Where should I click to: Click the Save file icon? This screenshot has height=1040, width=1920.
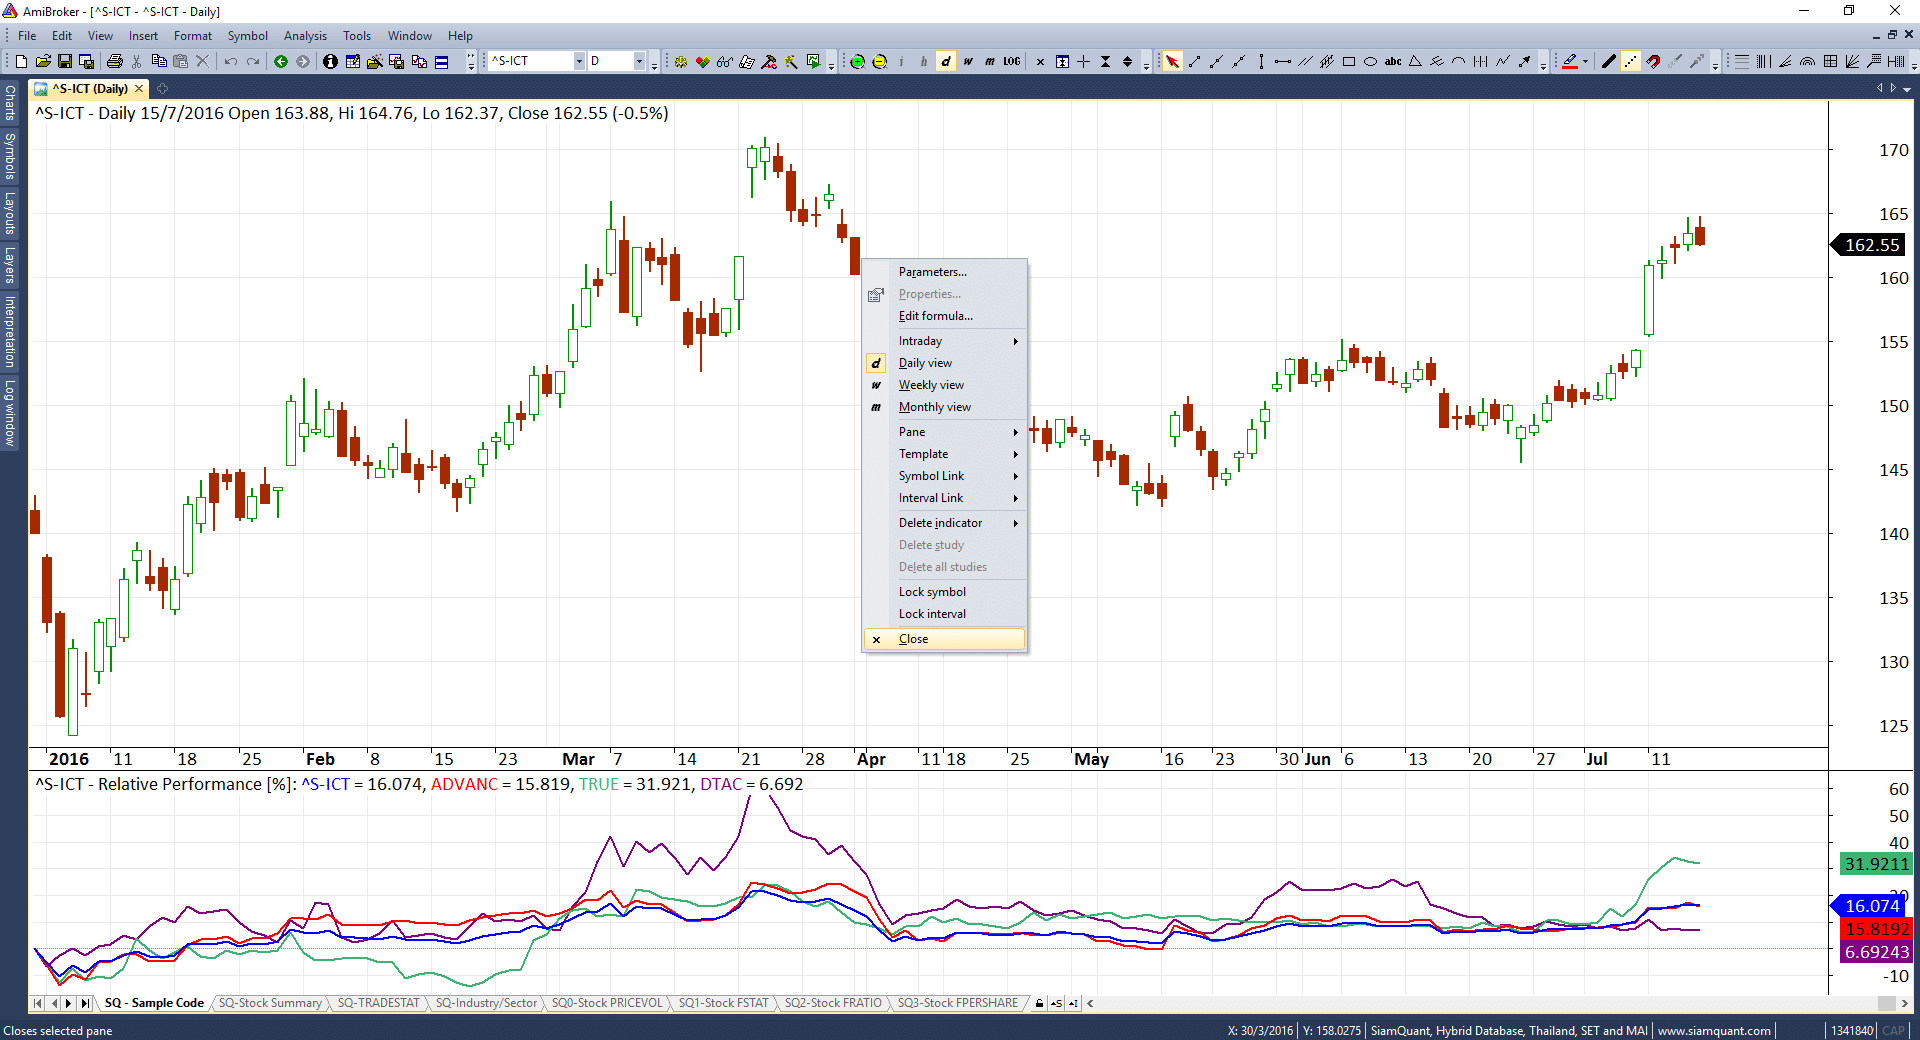point(65,62)
